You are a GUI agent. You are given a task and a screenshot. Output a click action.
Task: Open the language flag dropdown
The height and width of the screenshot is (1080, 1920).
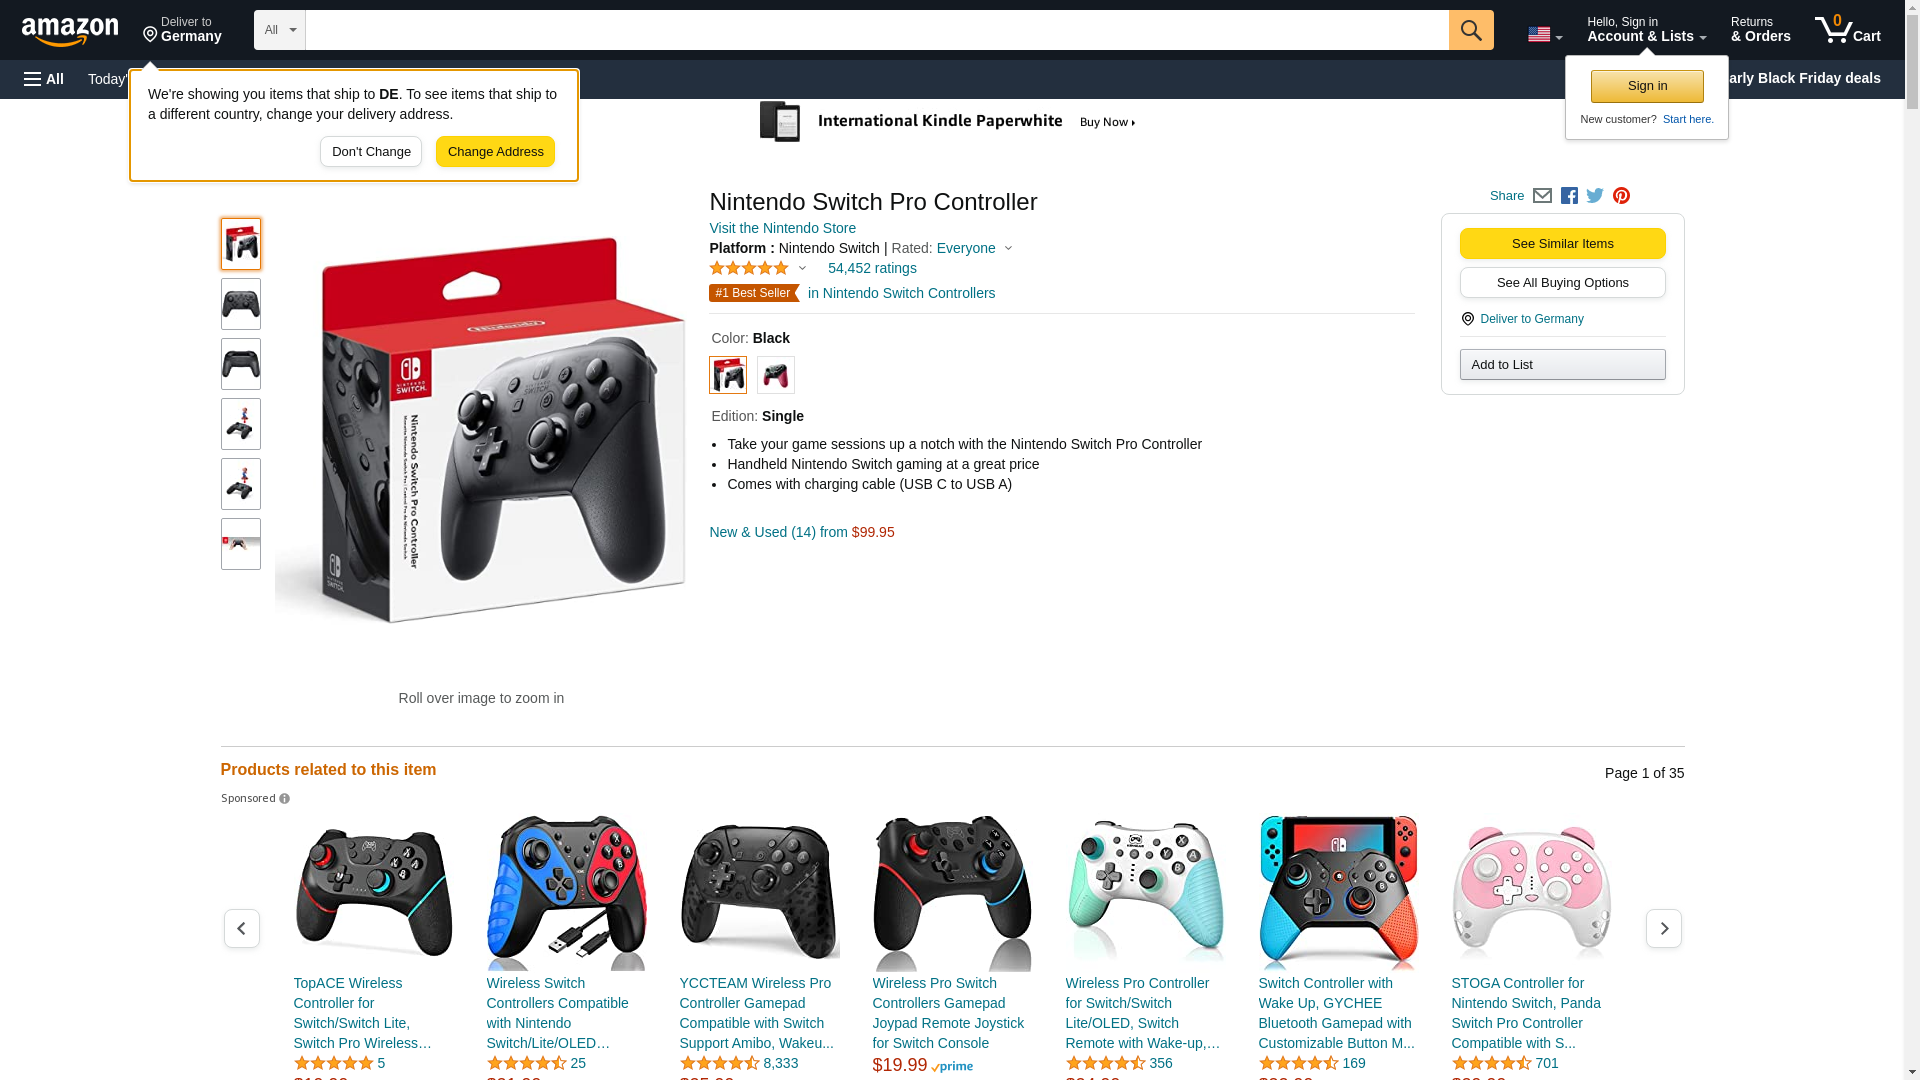(1545, 34)
